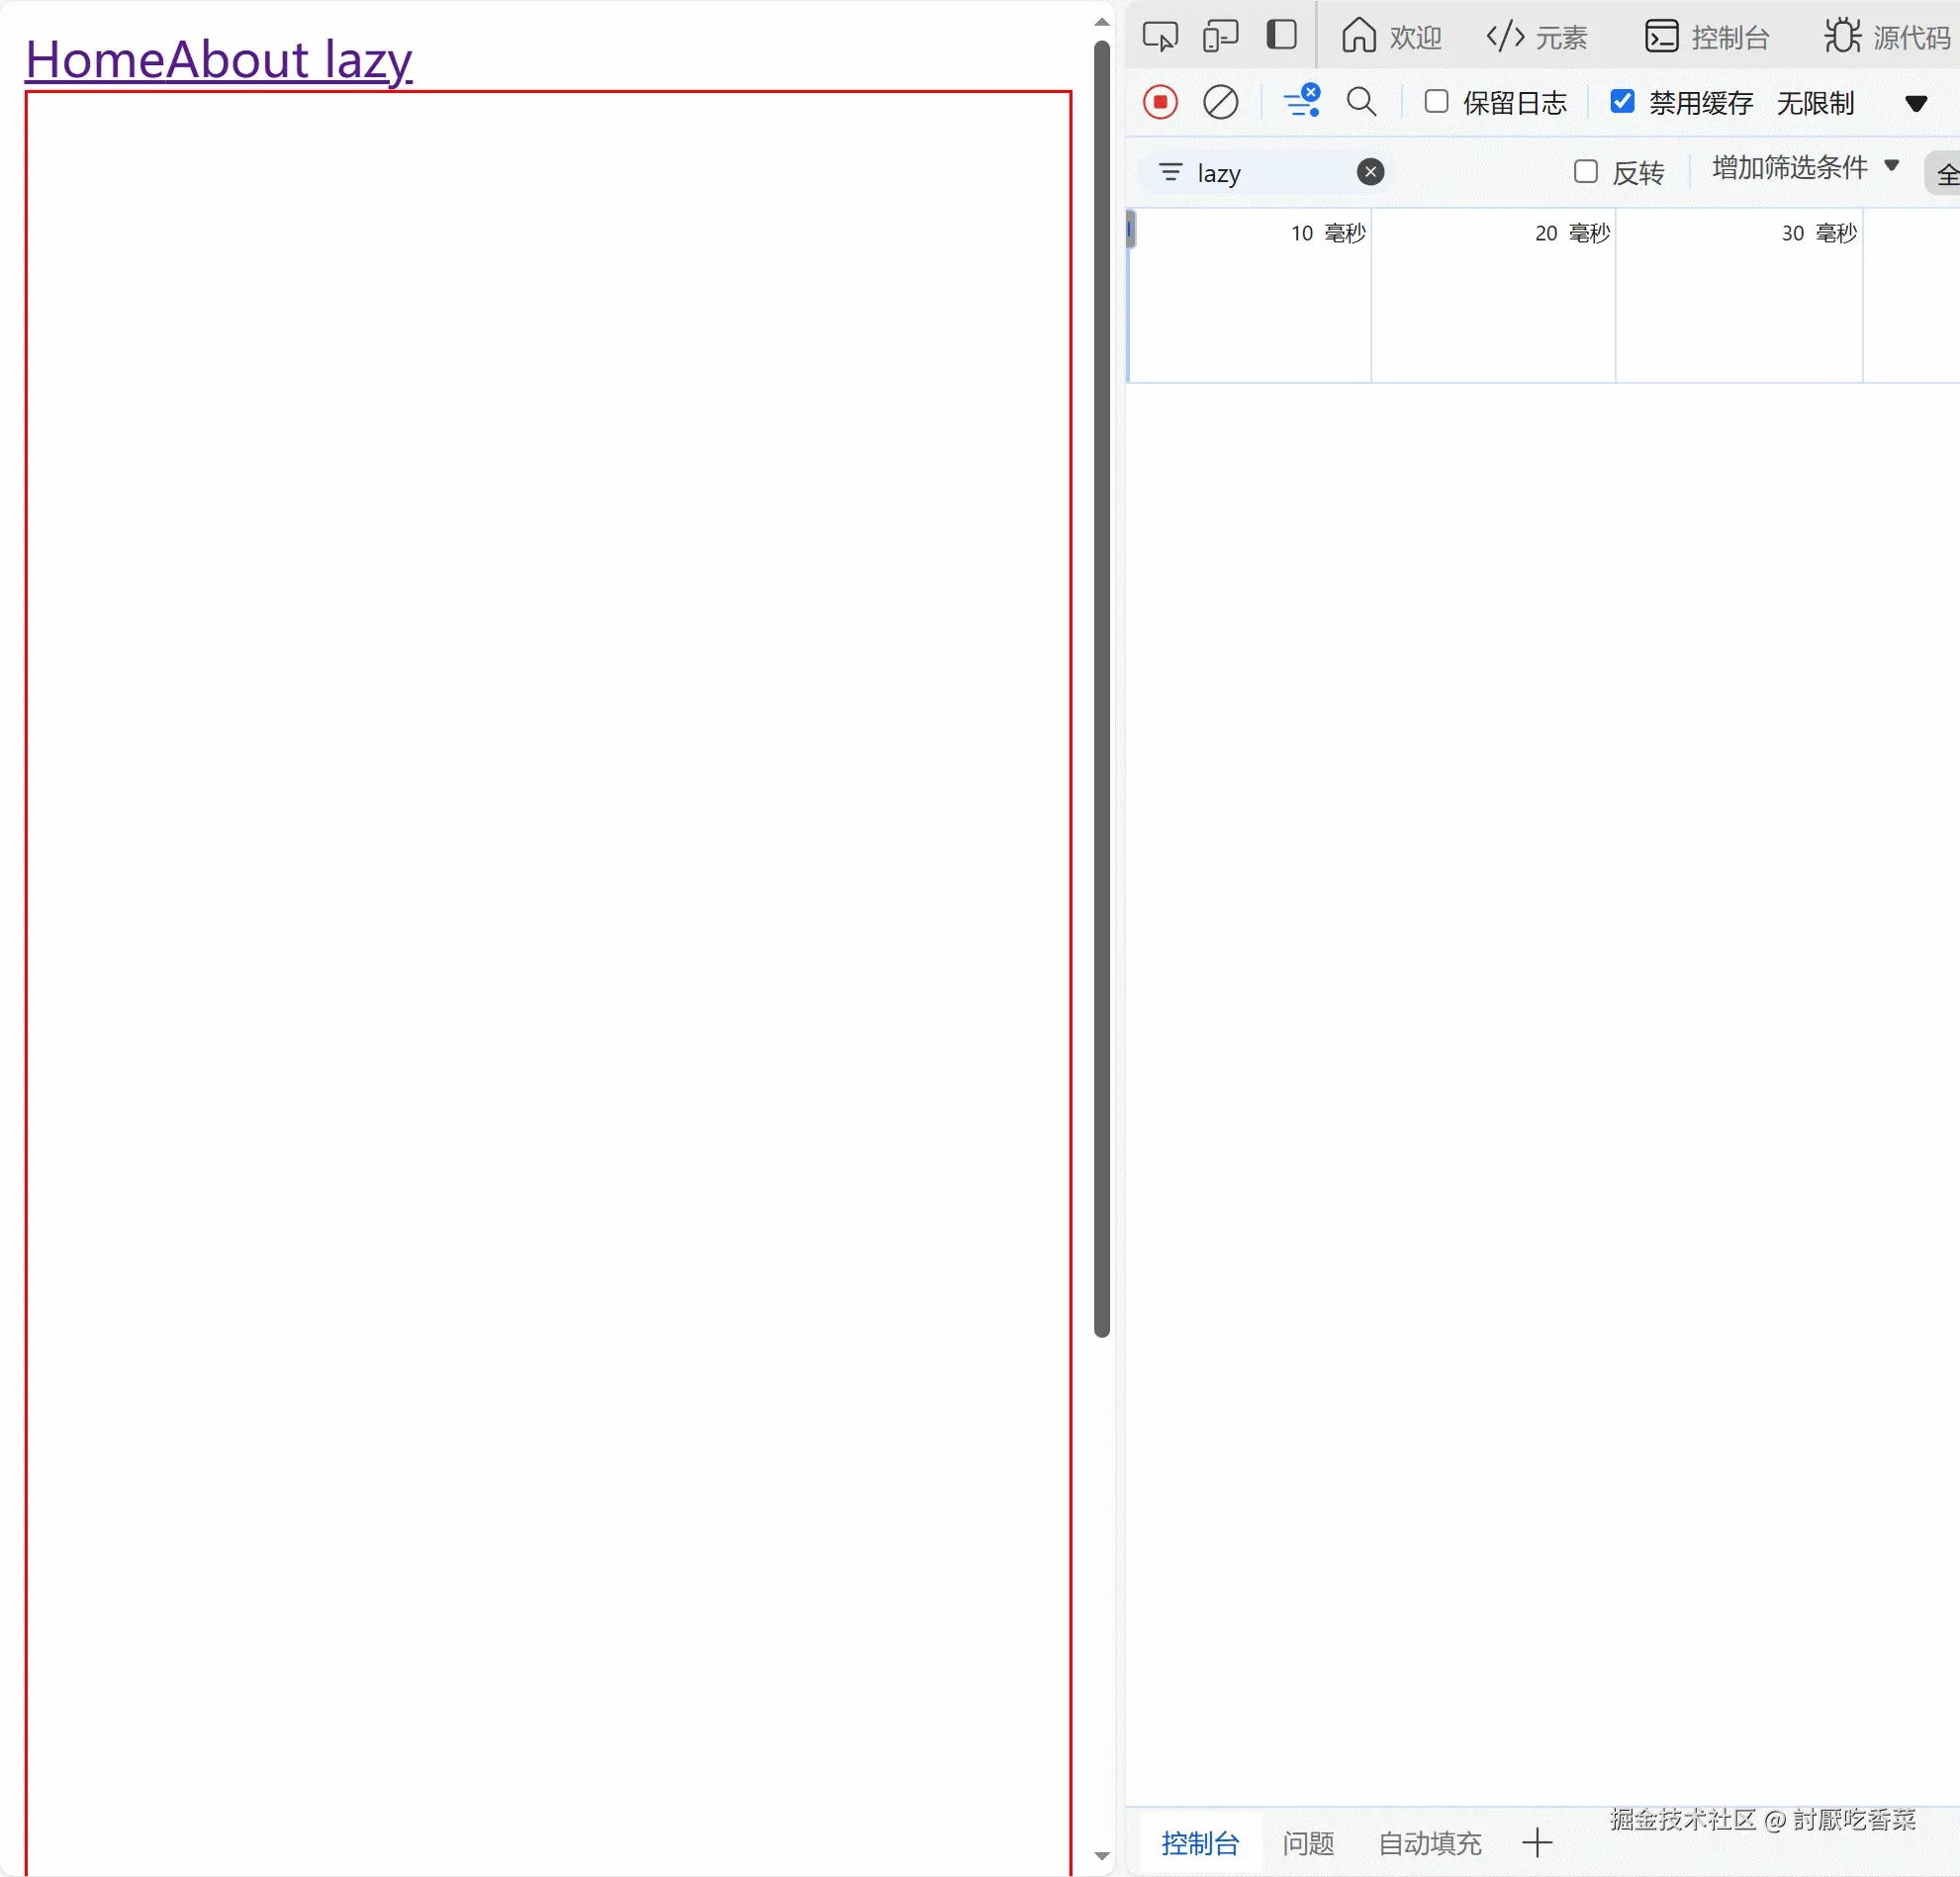Toggle device emulation mode
Screen dimensions: 1960x1877
(x=1220, y=36)
